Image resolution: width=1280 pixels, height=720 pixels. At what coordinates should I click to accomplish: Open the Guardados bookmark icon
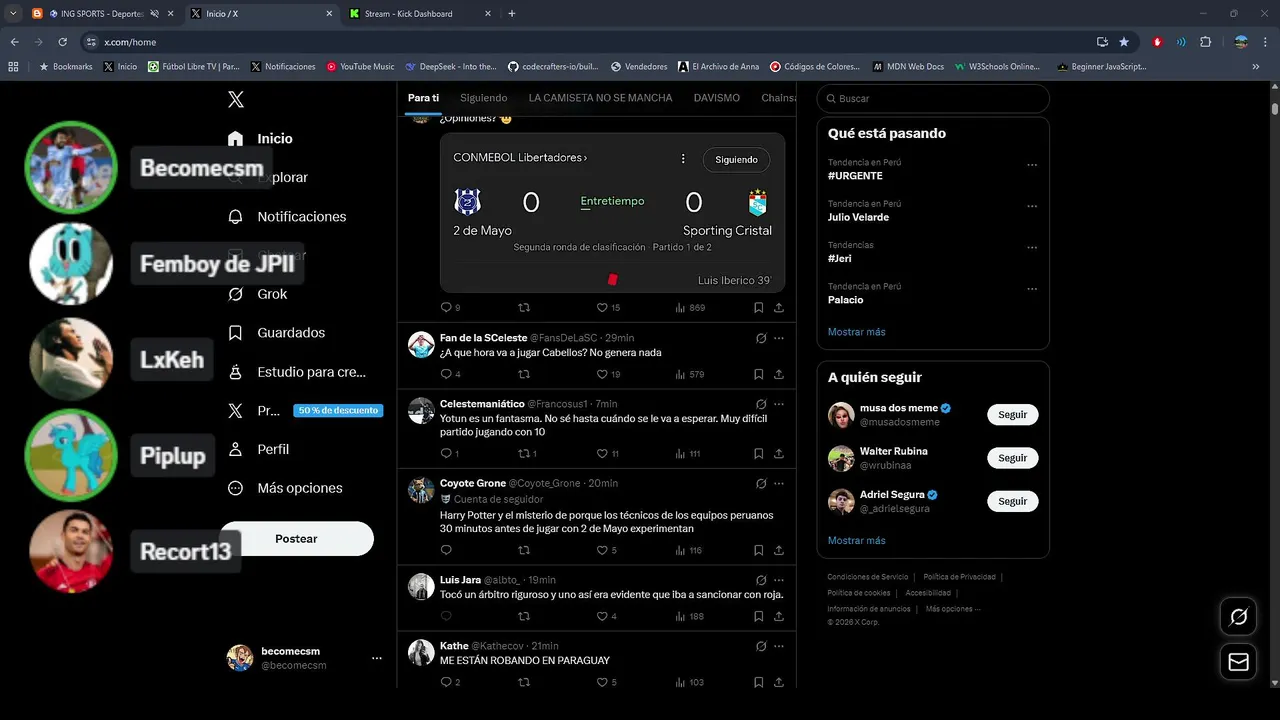tap(236, 332)
